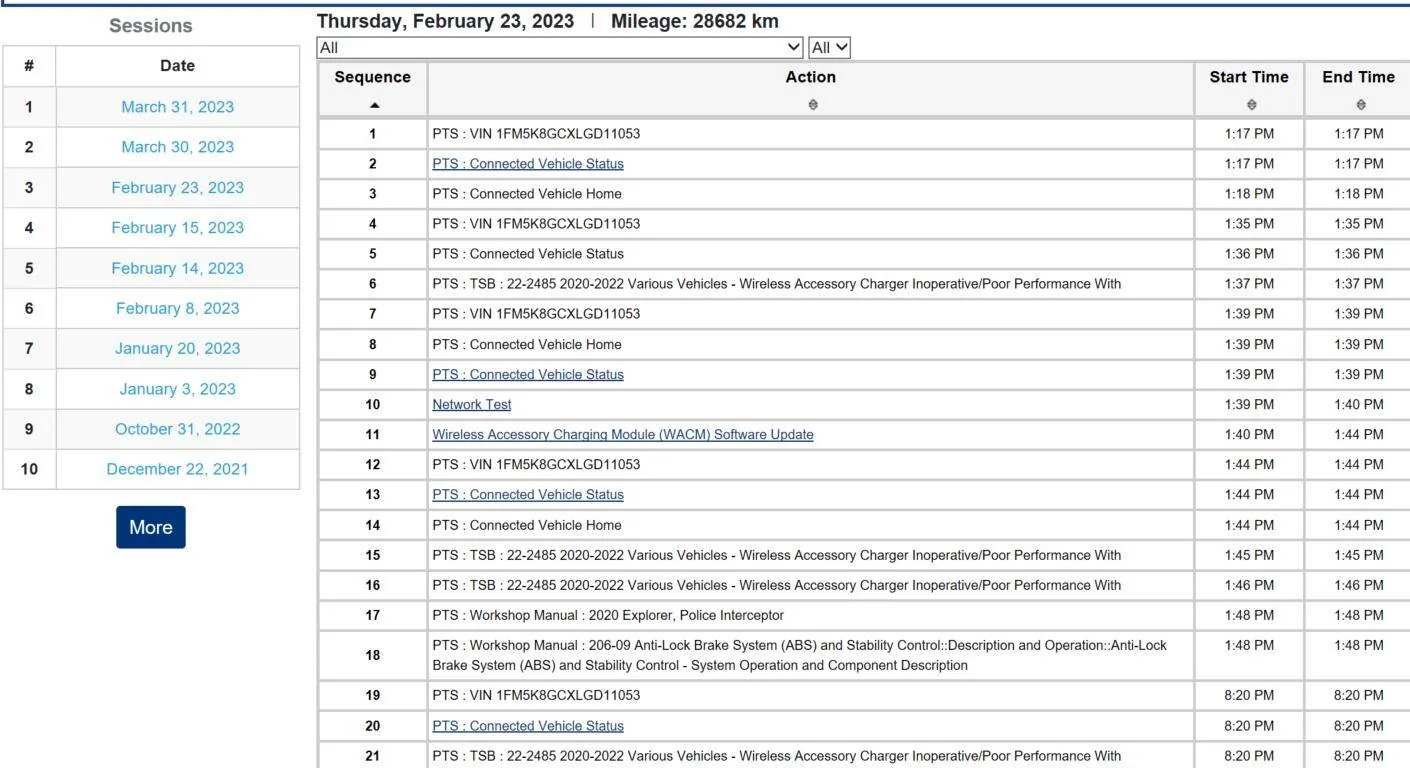Open Connected Vehicle Status link in sequence 2
The width and height of the screenshot is (1410, 768).
click(x=528, y=163)
